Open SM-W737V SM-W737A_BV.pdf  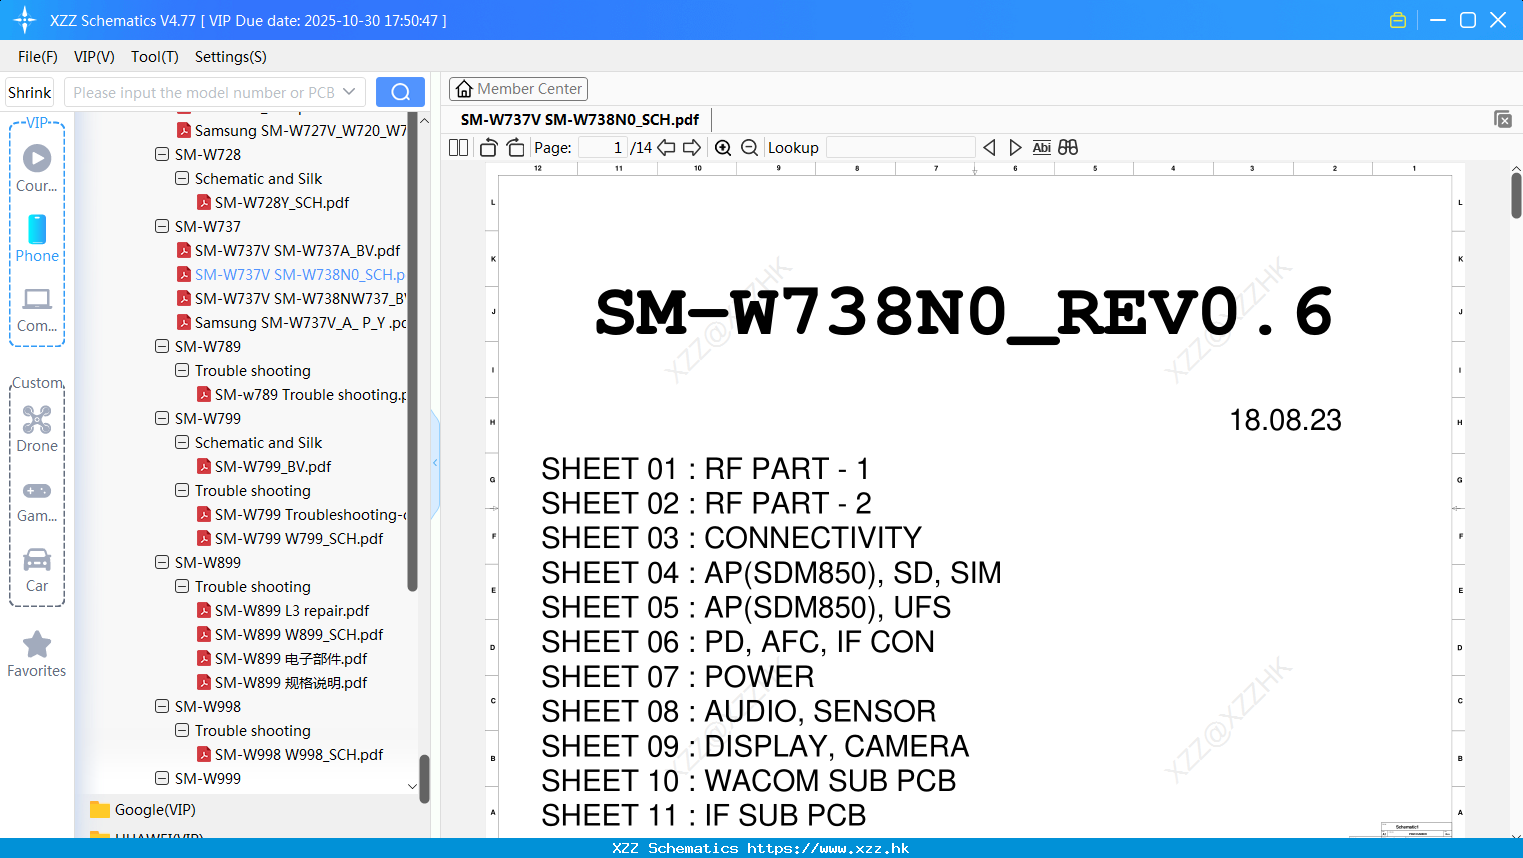coord(289,250)
